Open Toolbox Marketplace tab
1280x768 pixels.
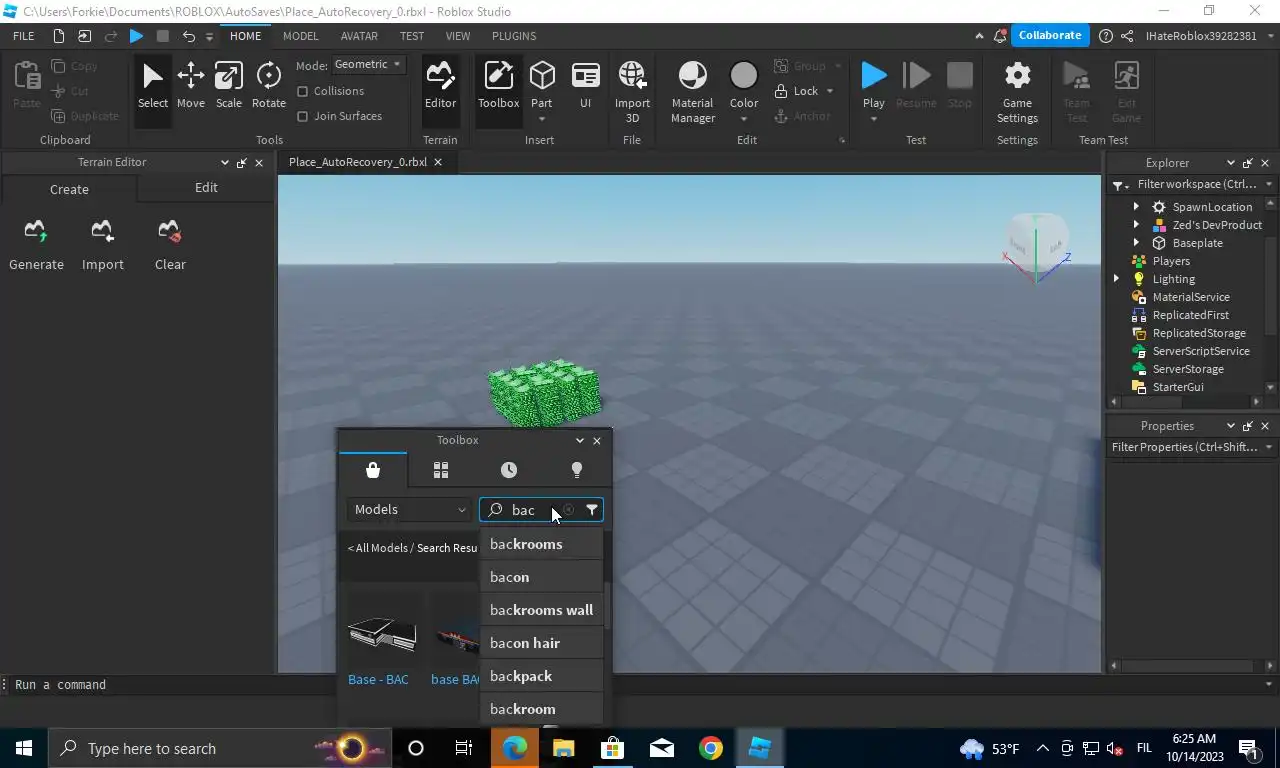coord(373,470)
